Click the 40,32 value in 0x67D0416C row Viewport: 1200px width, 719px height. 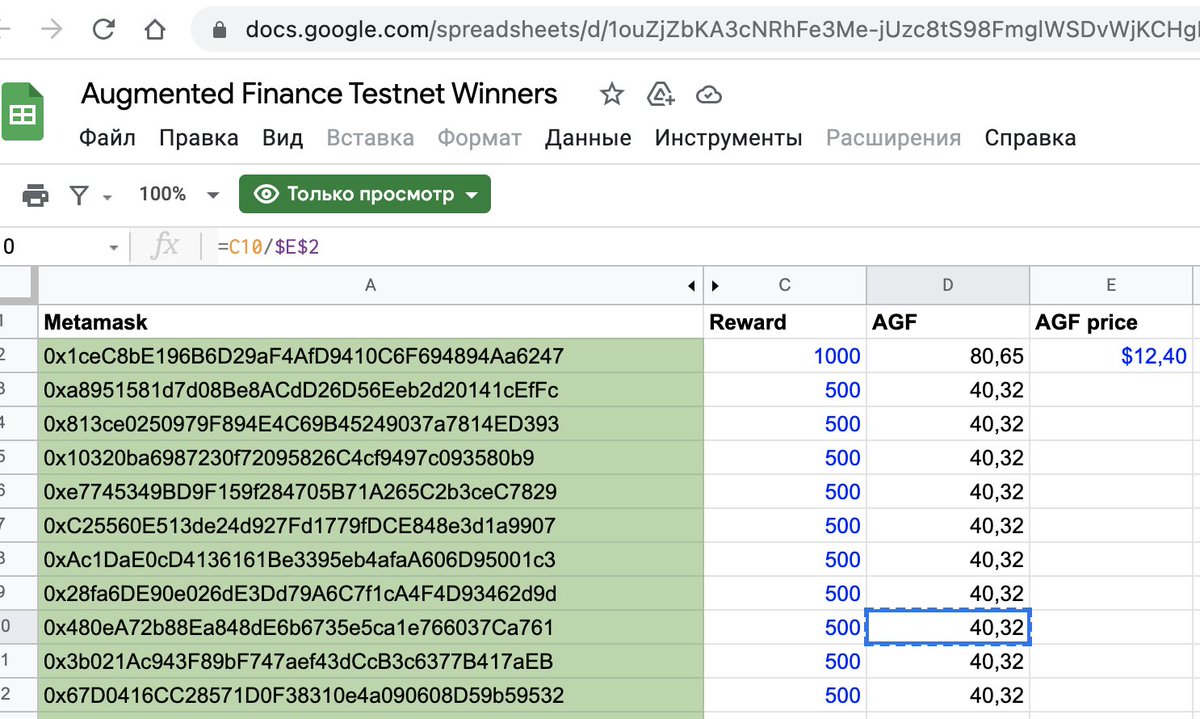click(x=948, y=696)
